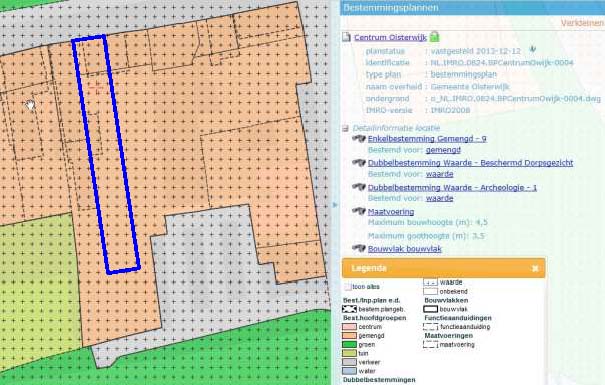Viewport: 605px width, 385px height.
Task: Click the gemengd orange color swatch in legend
Action: pos(349,336)
